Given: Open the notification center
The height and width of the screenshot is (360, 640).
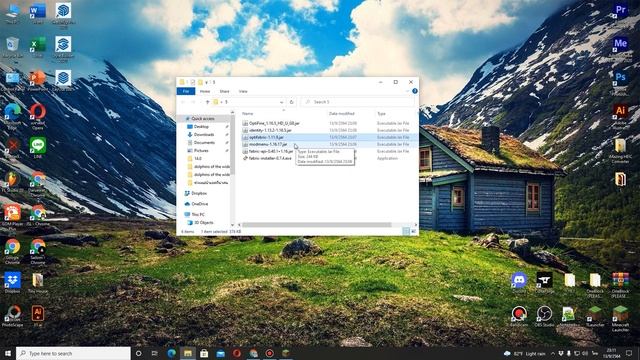Looking at the screenshot, I should point(629,353).
